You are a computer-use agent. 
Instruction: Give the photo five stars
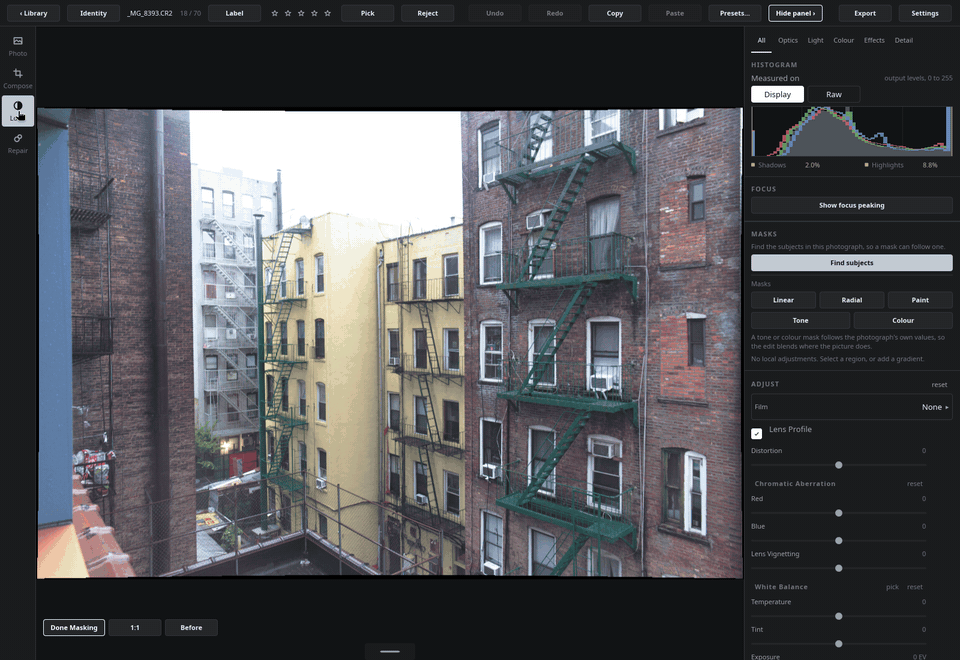coord(327,13)
